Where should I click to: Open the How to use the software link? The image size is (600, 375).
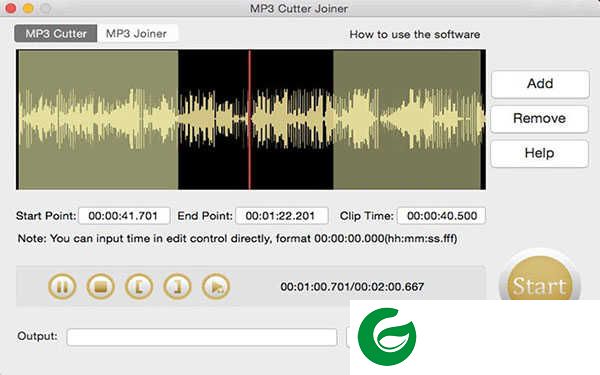tap(414, 34)
